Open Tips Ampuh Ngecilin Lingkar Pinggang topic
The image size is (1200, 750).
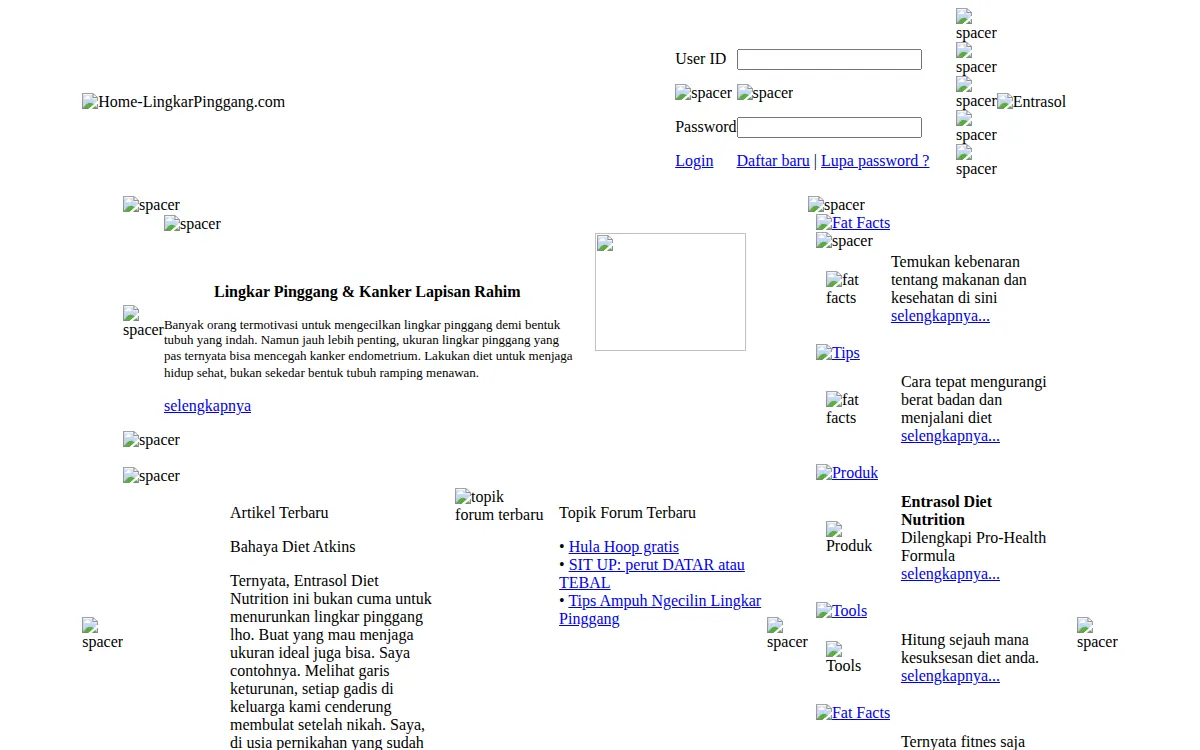point(660,610)
